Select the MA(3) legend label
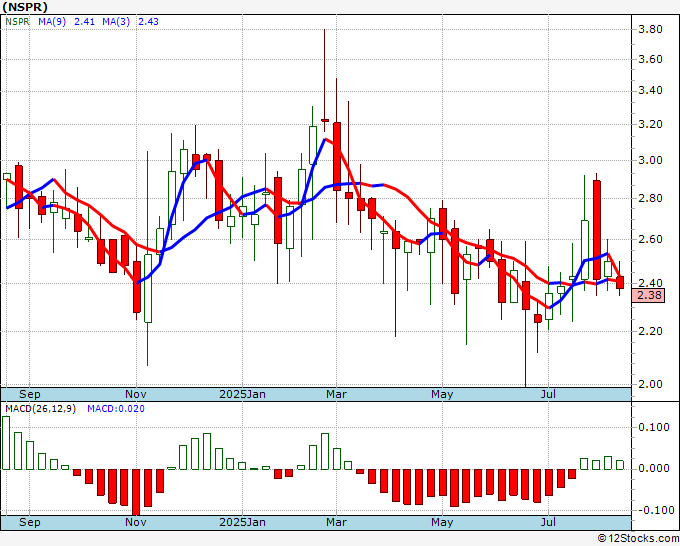This screenshot has height=546, width=680. (x=116, y=22)
